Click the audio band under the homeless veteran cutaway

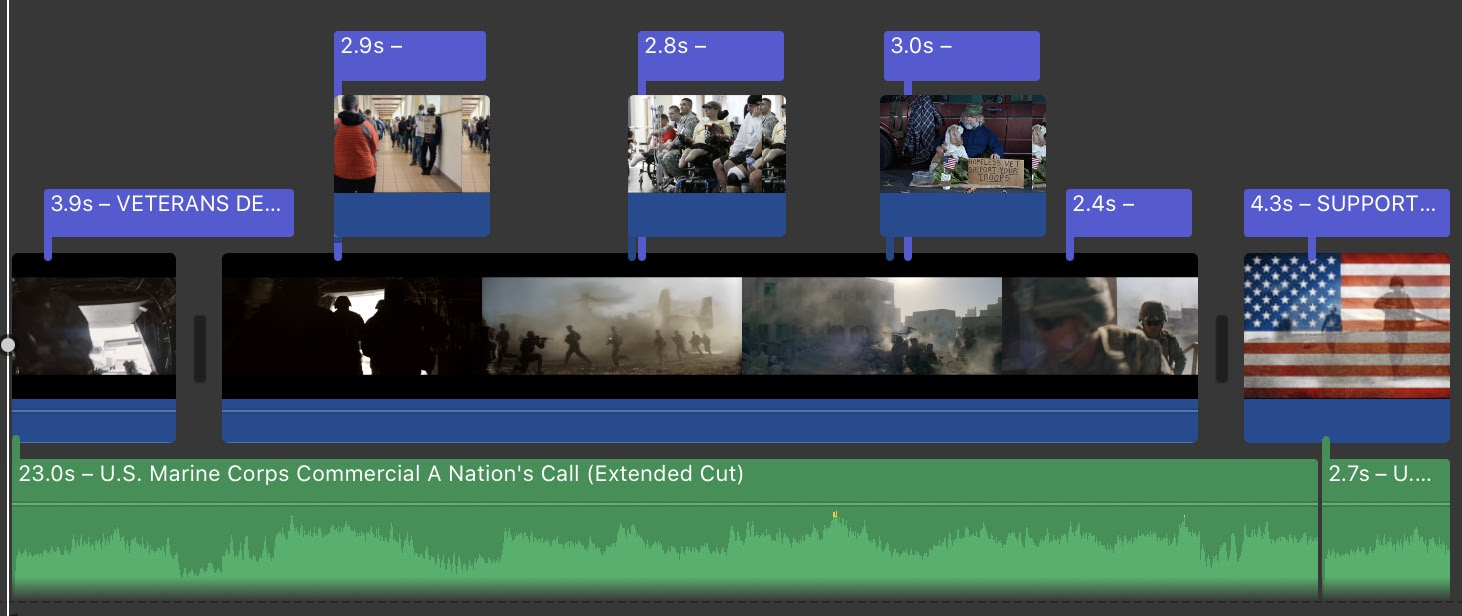pos(963,215)
